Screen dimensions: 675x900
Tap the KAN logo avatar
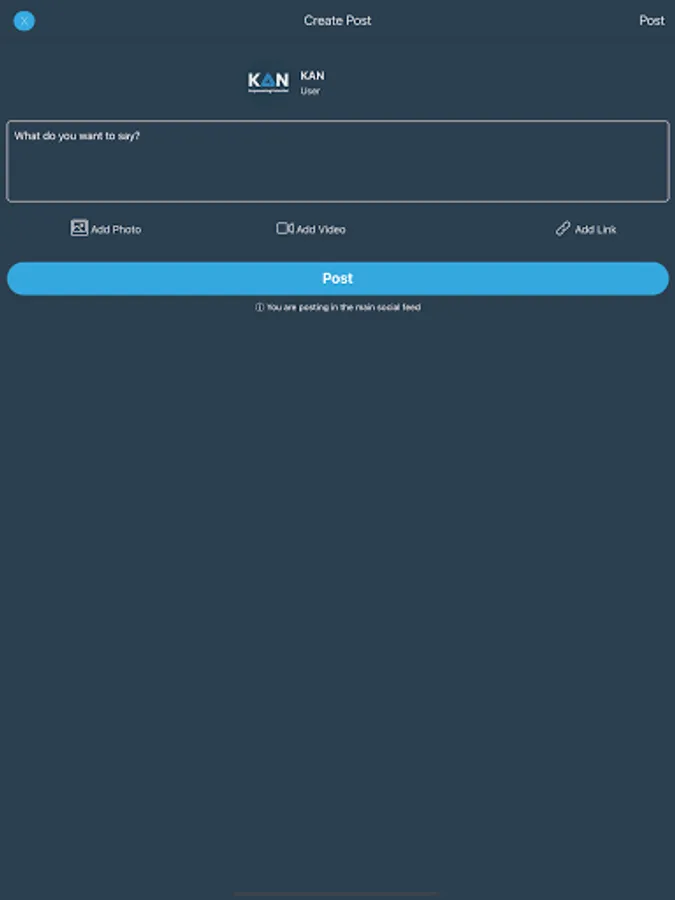pos(268,82)
